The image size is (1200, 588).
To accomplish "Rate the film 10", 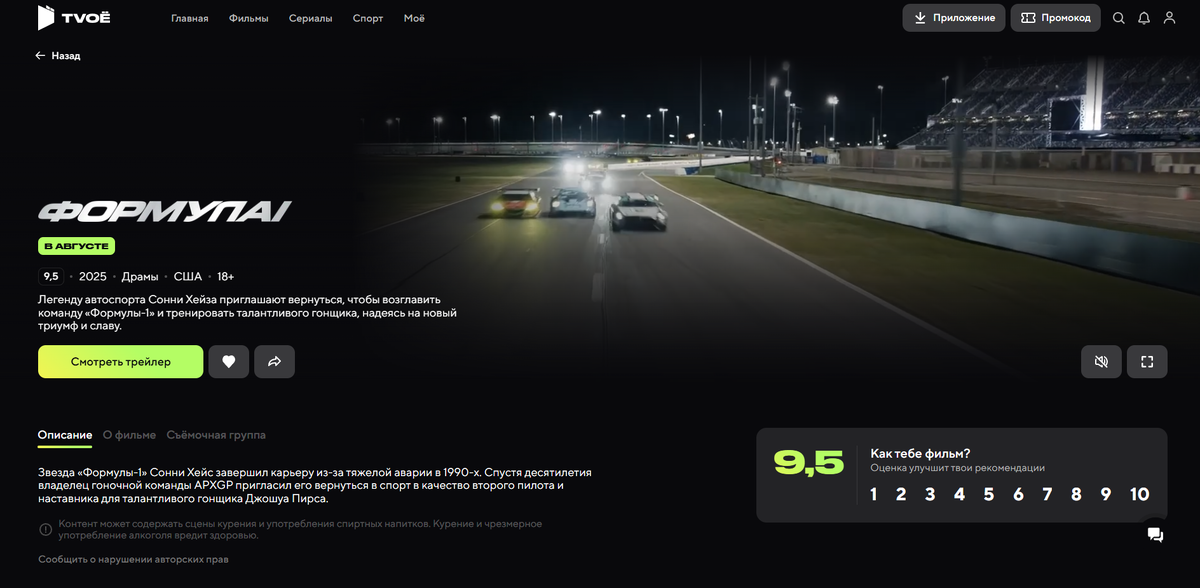I will pos(1139,494).
